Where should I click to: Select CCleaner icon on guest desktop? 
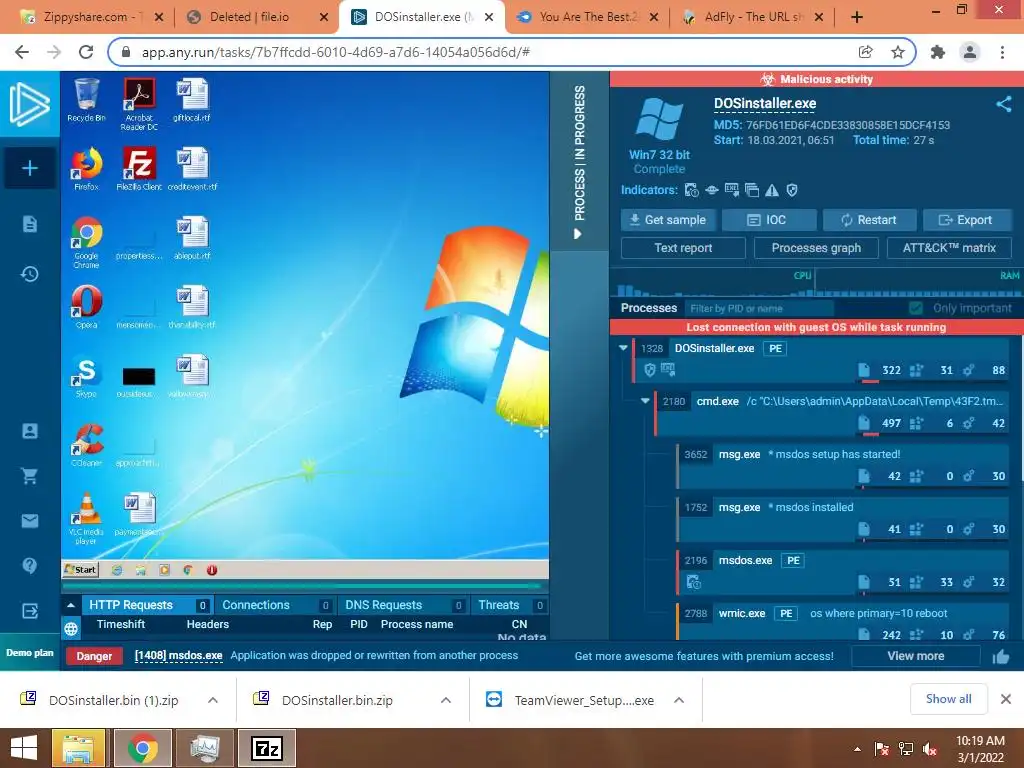86,445
